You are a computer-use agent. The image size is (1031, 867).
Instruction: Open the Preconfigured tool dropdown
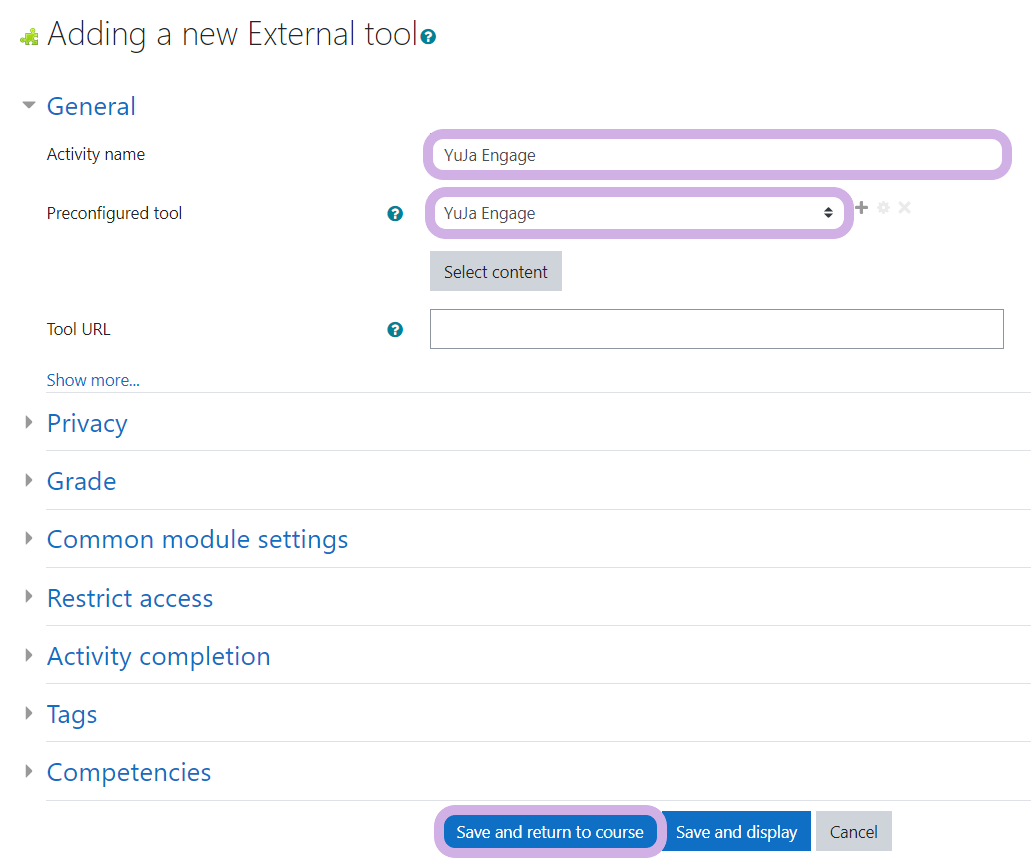coord(639,213)
